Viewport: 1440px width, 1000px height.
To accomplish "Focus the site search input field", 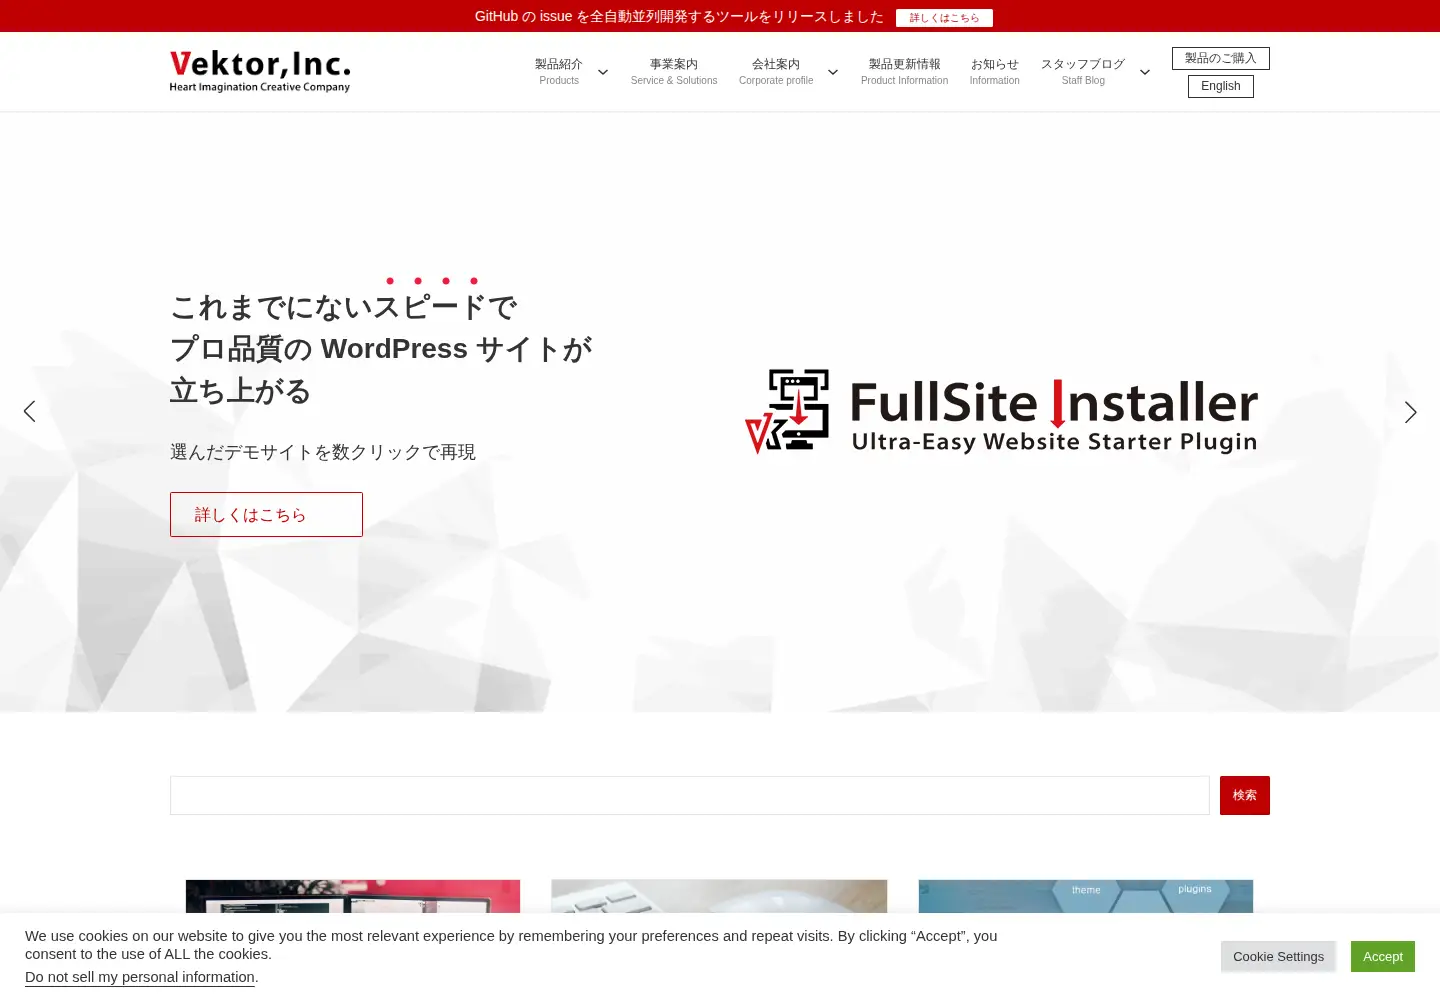I will pos(690,795).
